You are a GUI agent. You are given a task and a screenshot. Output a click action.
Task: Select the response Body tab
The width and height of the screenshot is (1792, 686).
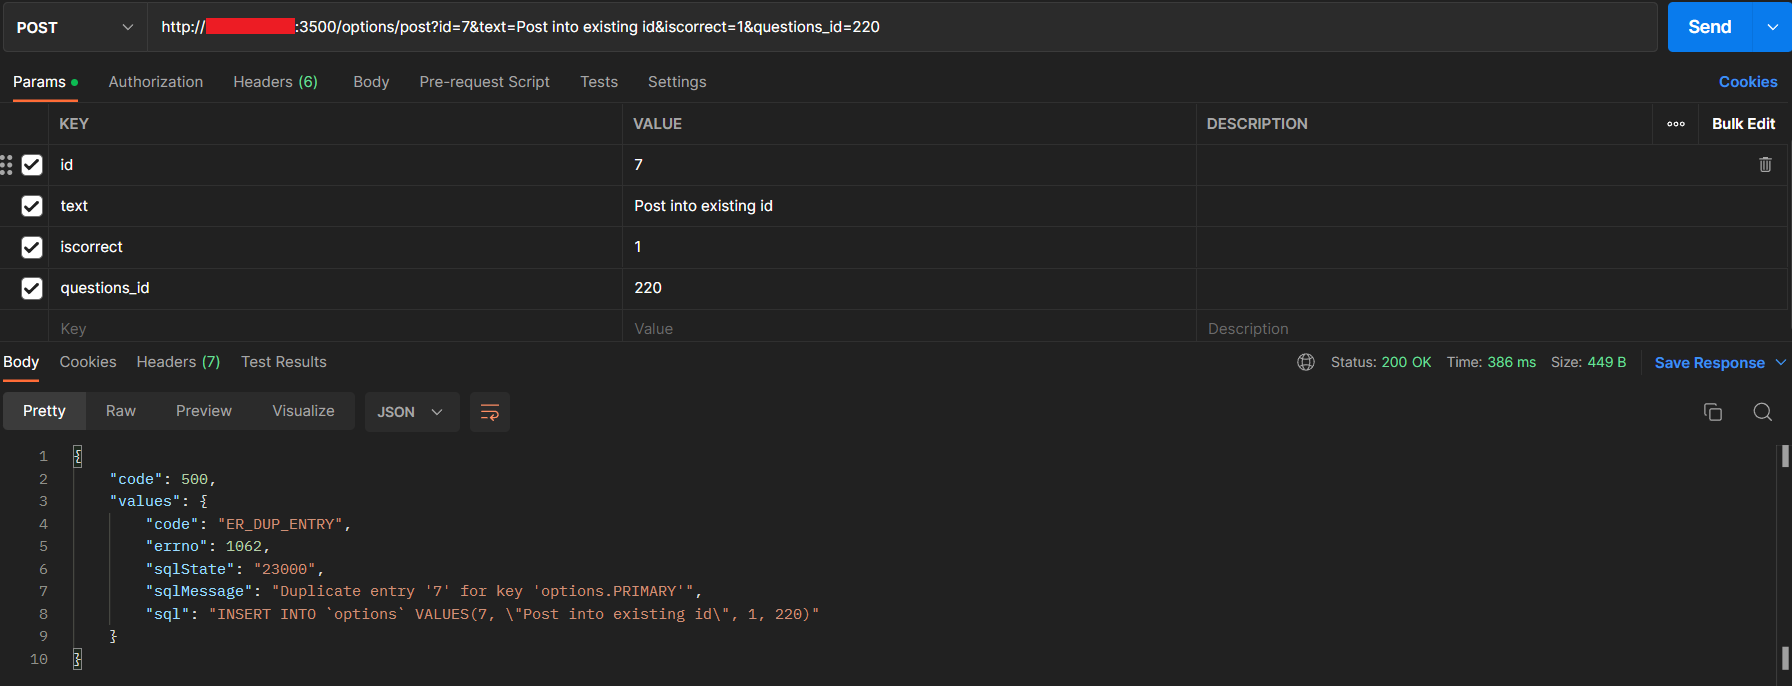tap(21, 362)
